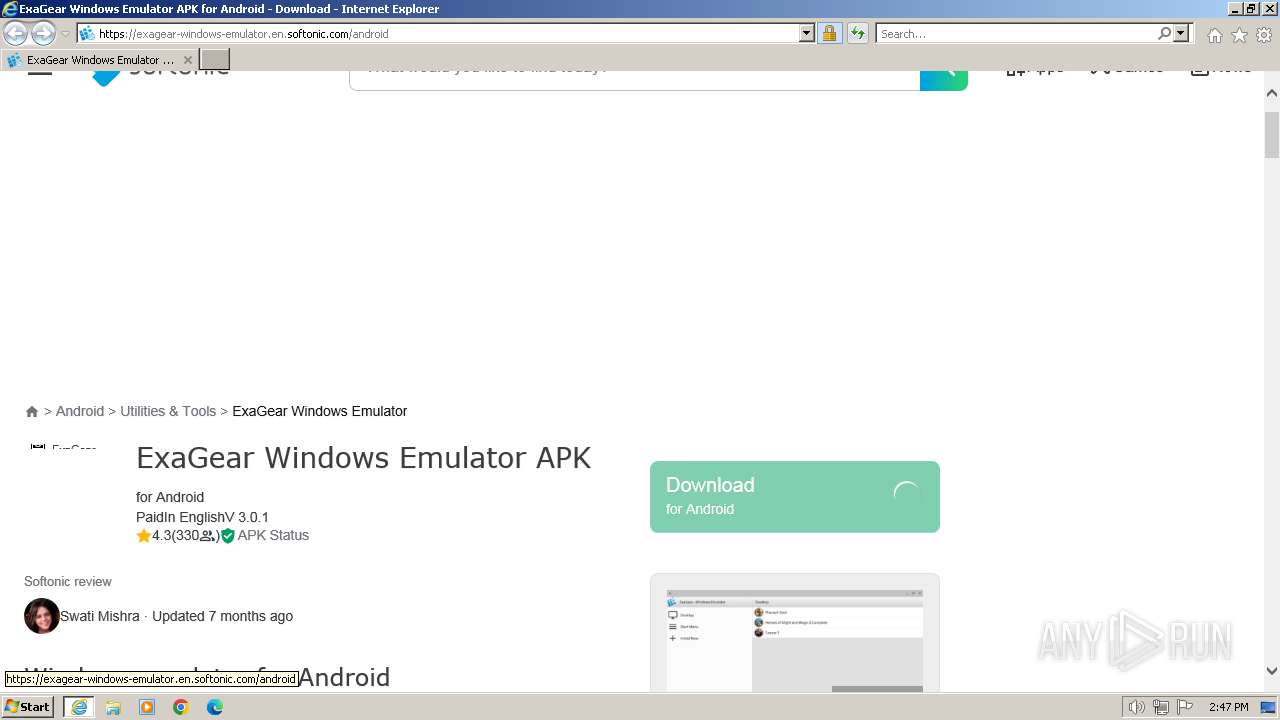Click the ExaGear Windows Emulator APK heading
This screenshot has width=1280, height=720.
pos(364,457)
